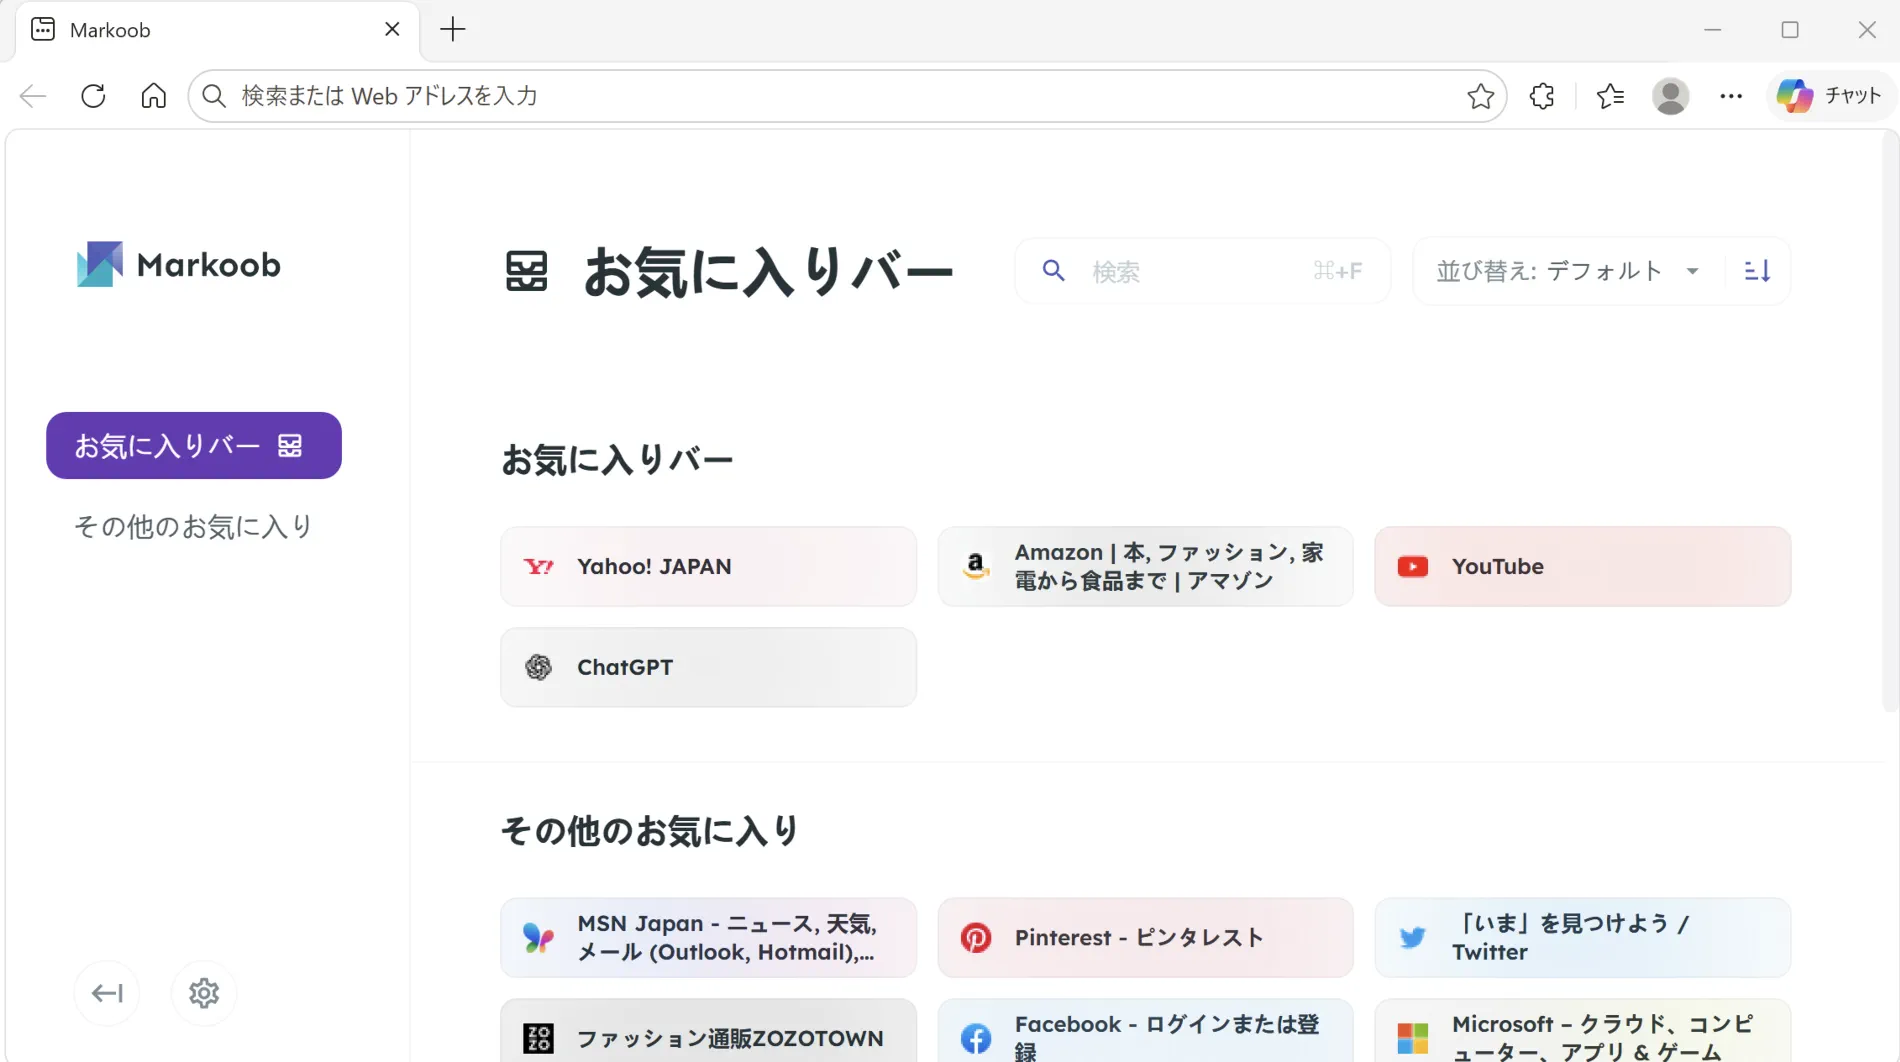Select その他のお気に入り in the sidebar
1900x1062 pixels.
click(x=194, y=526)
